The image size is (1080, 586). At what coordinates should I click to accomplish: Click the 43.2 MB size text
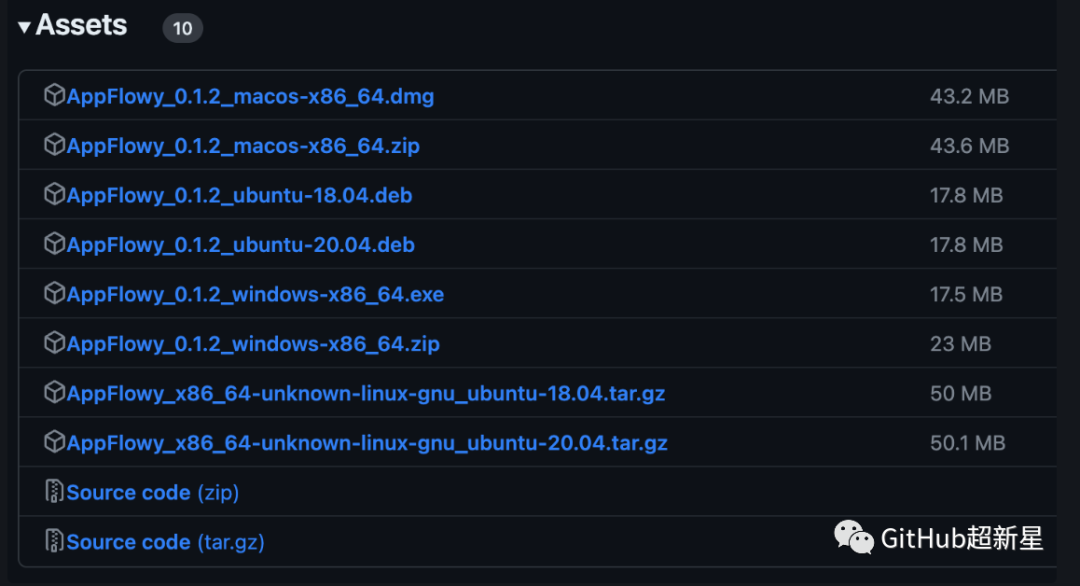[x=969, y=96]
